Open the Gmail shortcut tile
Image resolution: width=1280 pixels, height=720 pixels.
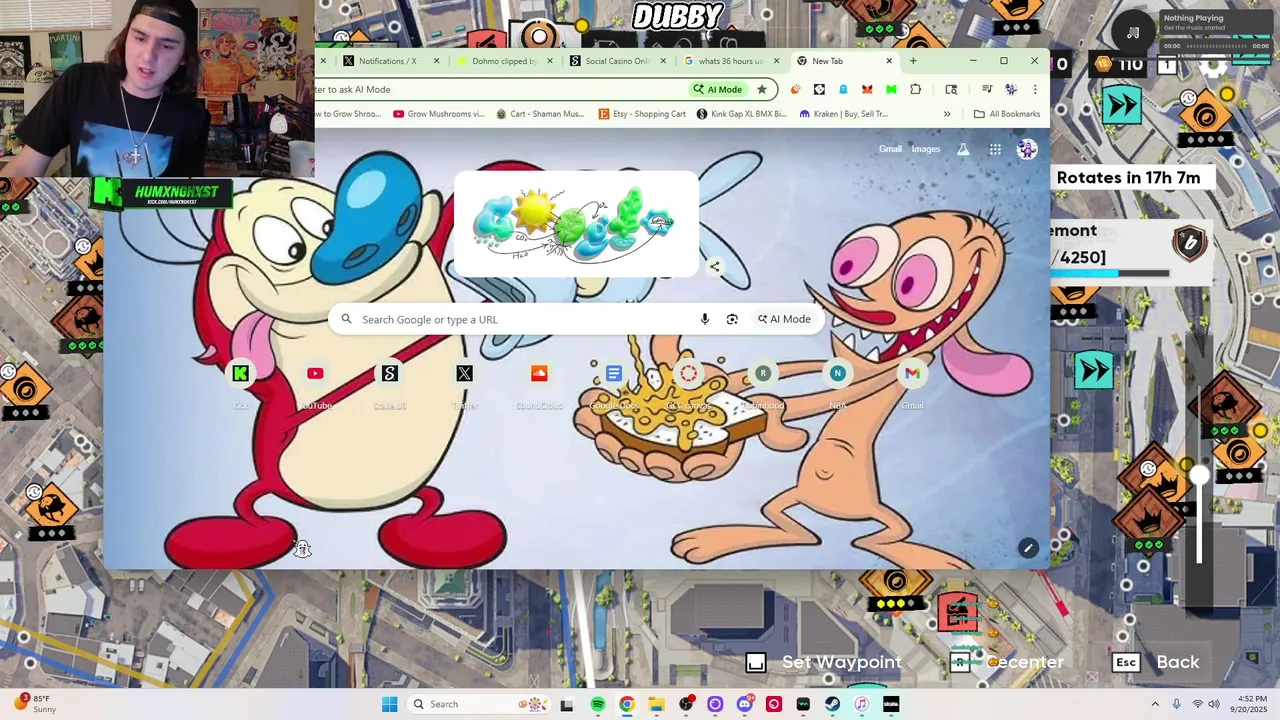pos(912,385)
